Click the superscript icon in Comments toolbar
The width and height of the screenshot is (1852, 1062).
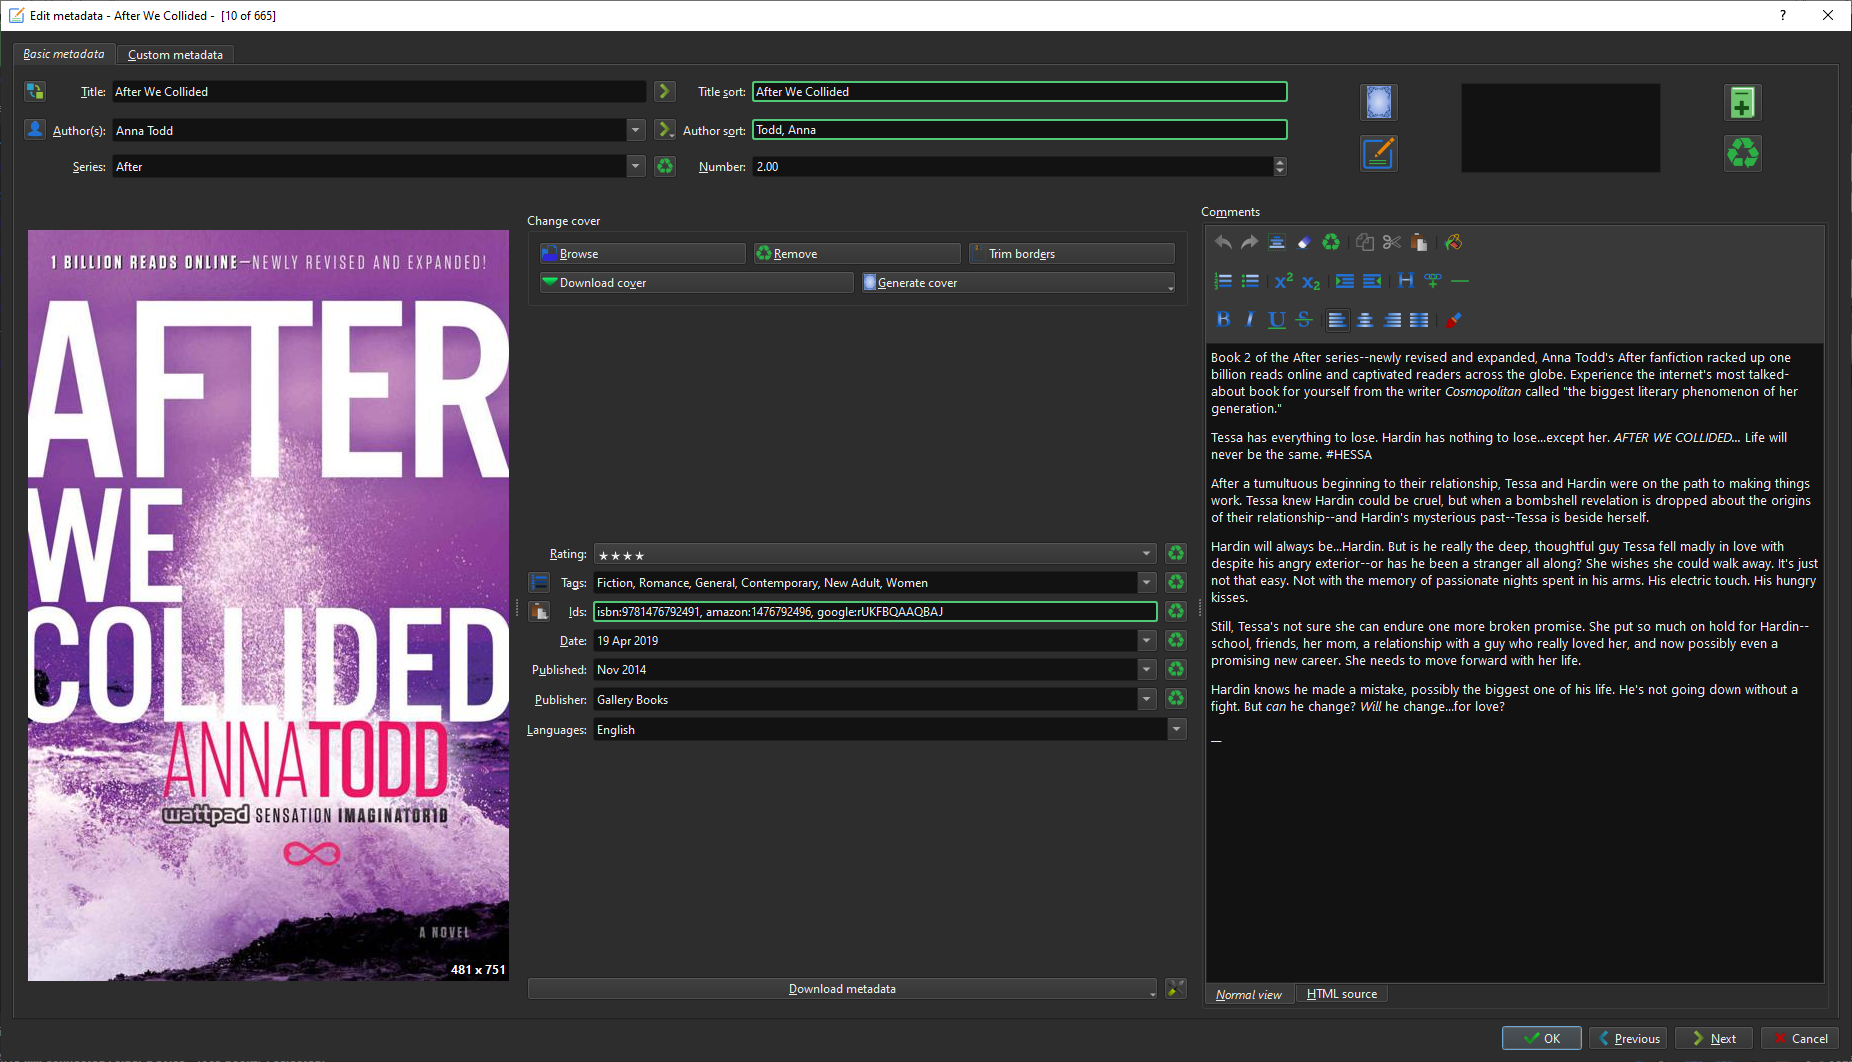pyautogui.click(x=1283, y=281)
